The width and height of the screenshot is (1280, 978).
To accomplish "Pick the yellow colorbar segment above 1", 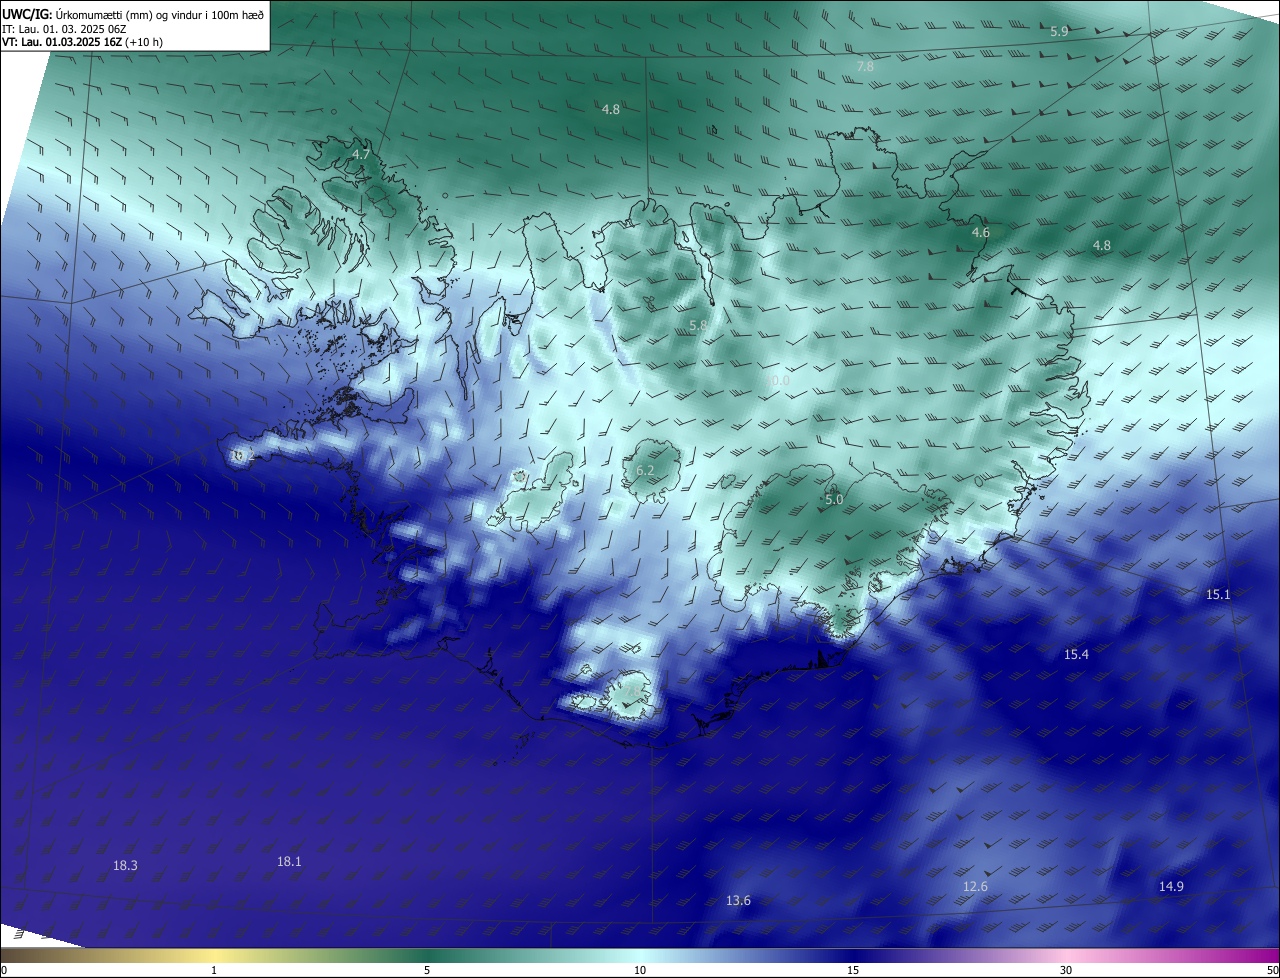I will pyautogui.click(x=214, y=956).
